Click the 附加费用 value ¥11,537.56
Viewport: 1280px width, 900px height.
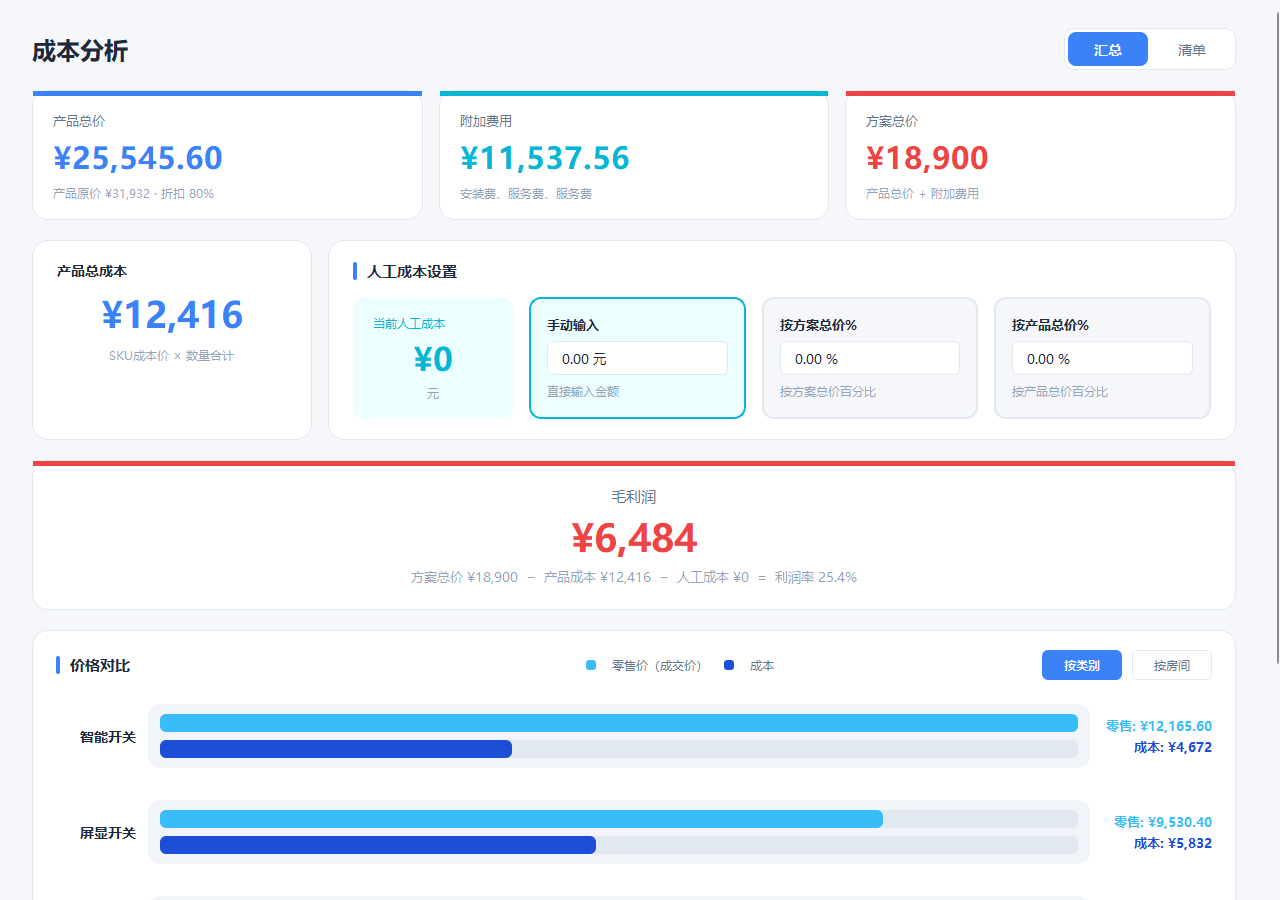pos(545,158)
